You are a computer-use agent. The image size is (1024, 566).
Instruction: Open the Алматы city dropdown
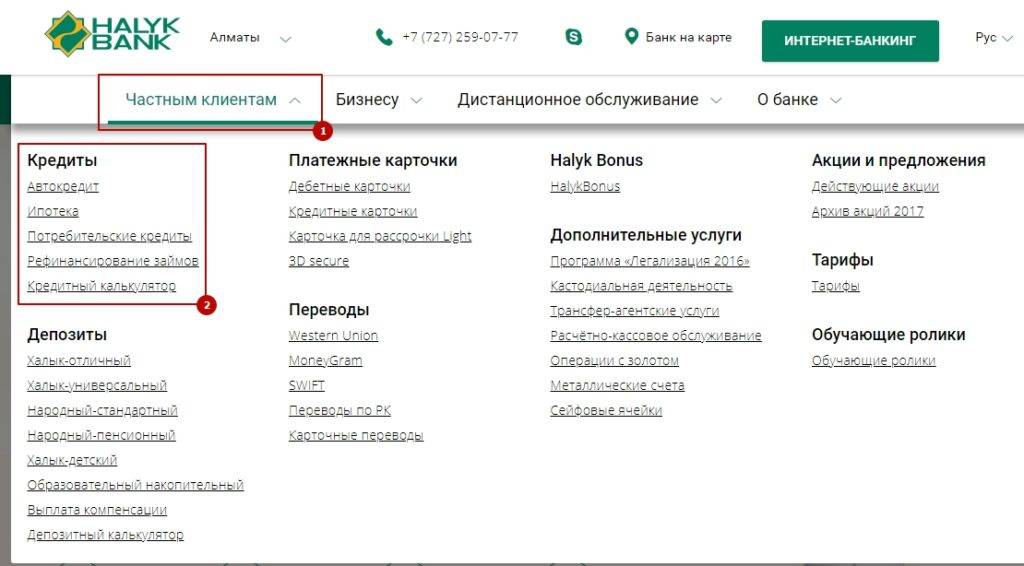(x=250, y=38)
